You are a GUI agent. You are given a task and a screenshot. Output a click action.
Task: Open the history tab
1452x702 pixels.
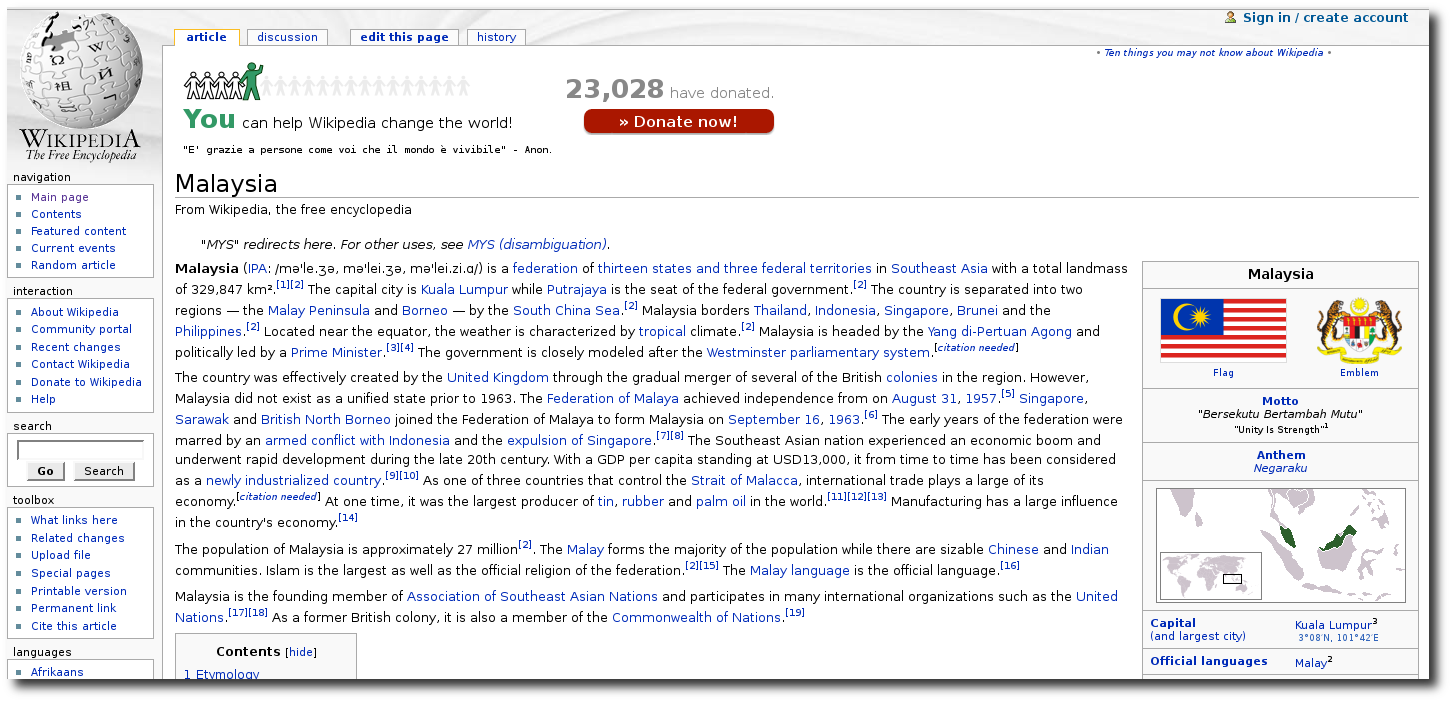click(496, 37)
